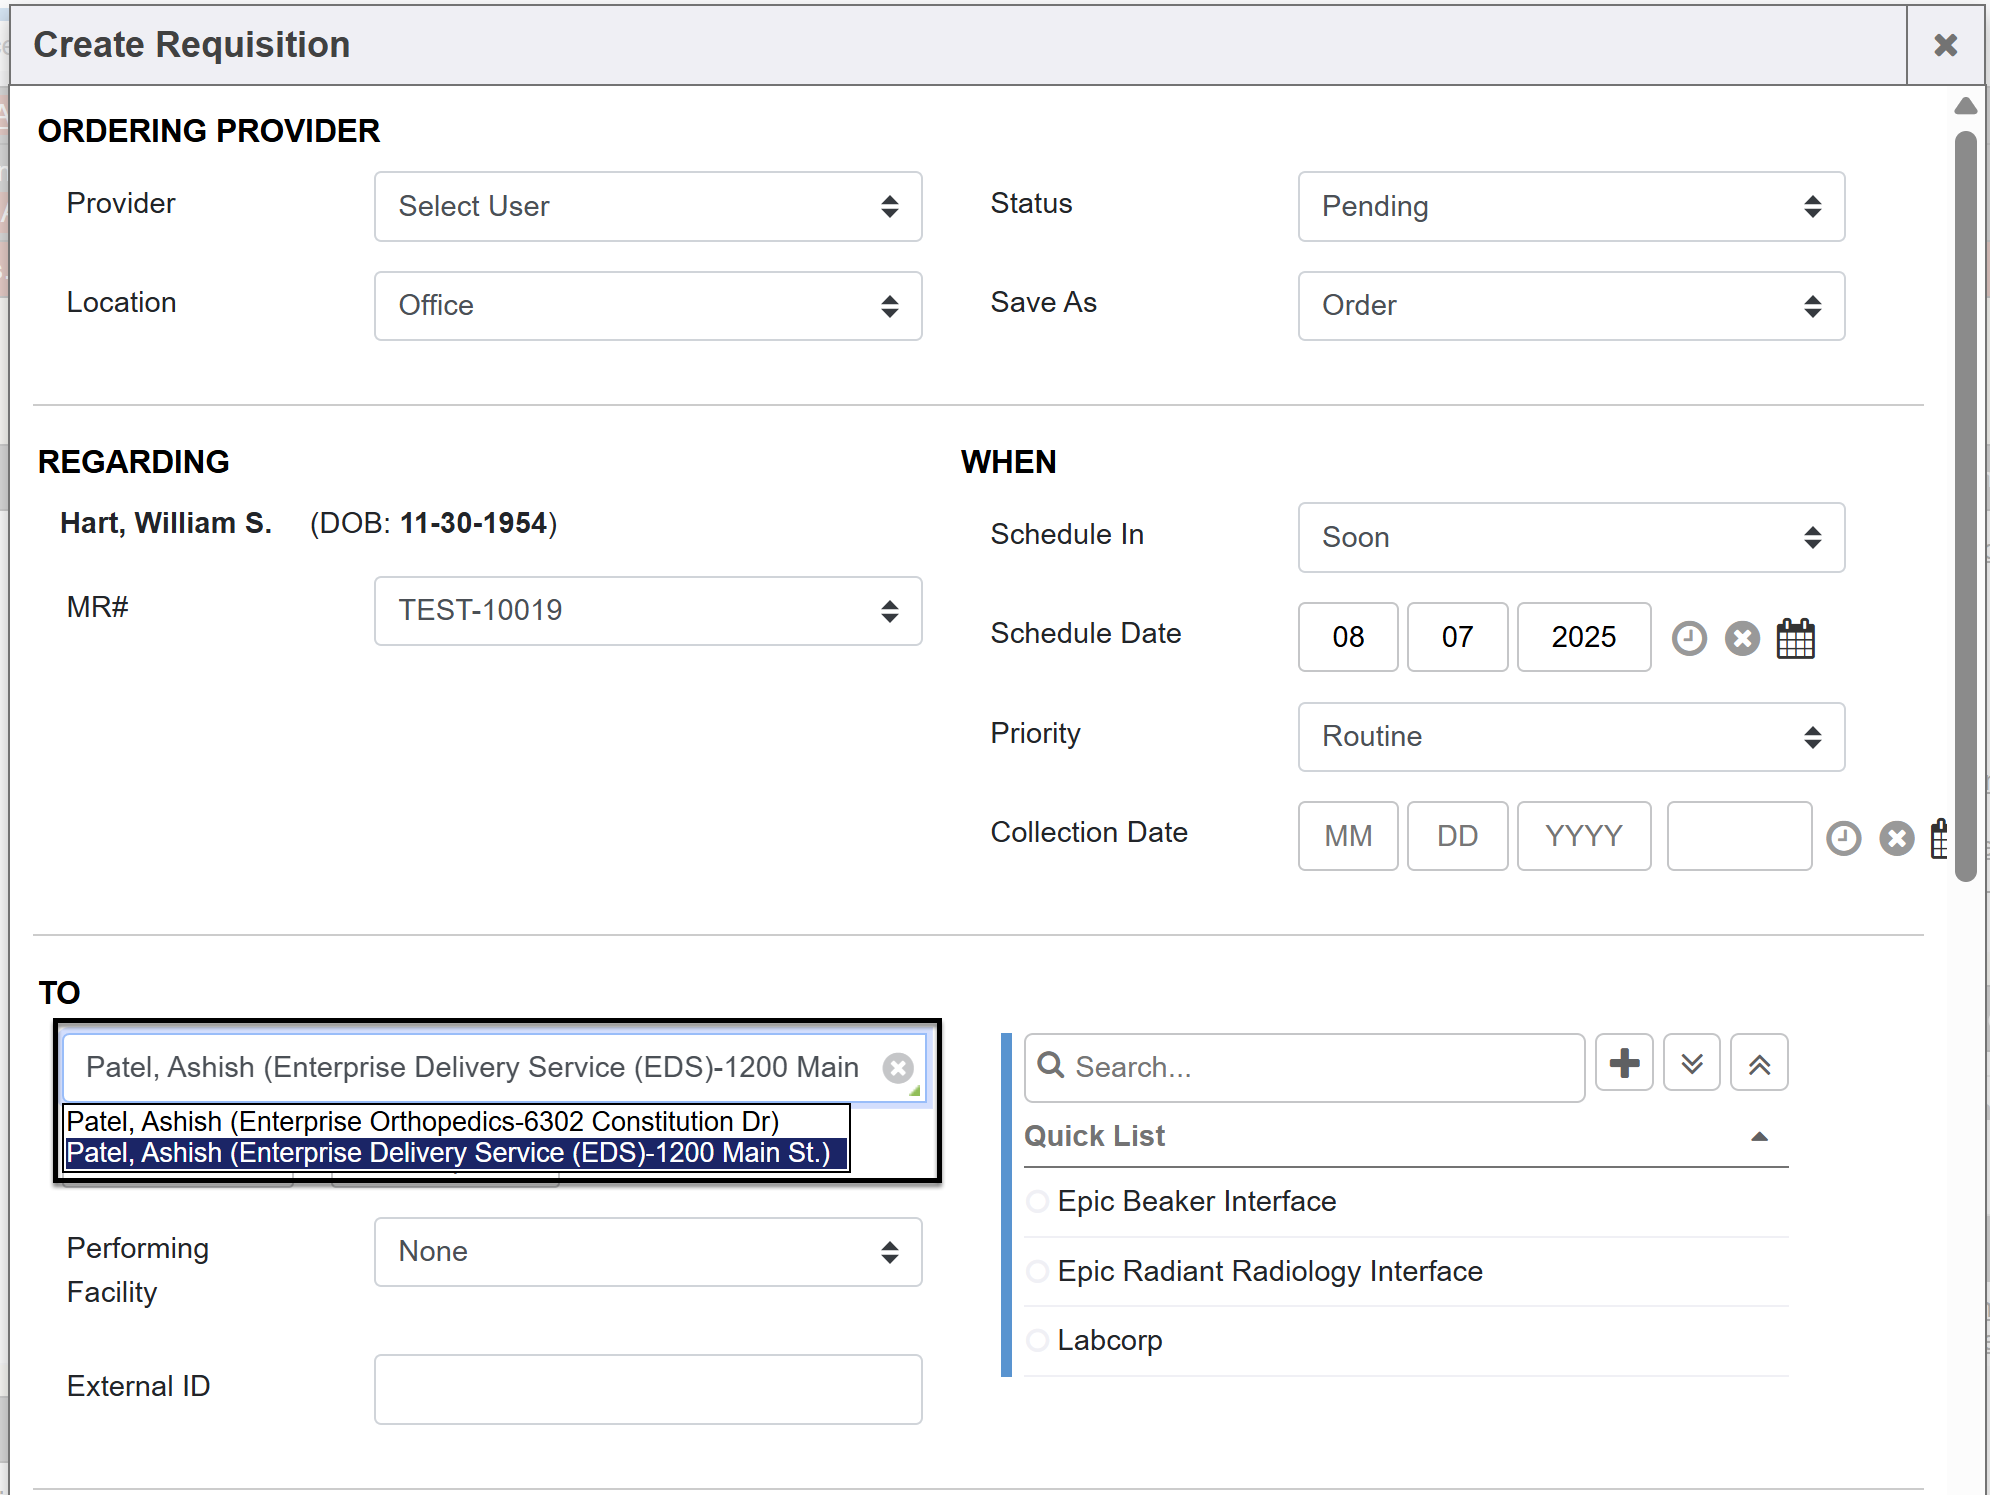Expand the Priority dropdown set to Routine
1990x1495 pixels.
tap(1571, 737)
